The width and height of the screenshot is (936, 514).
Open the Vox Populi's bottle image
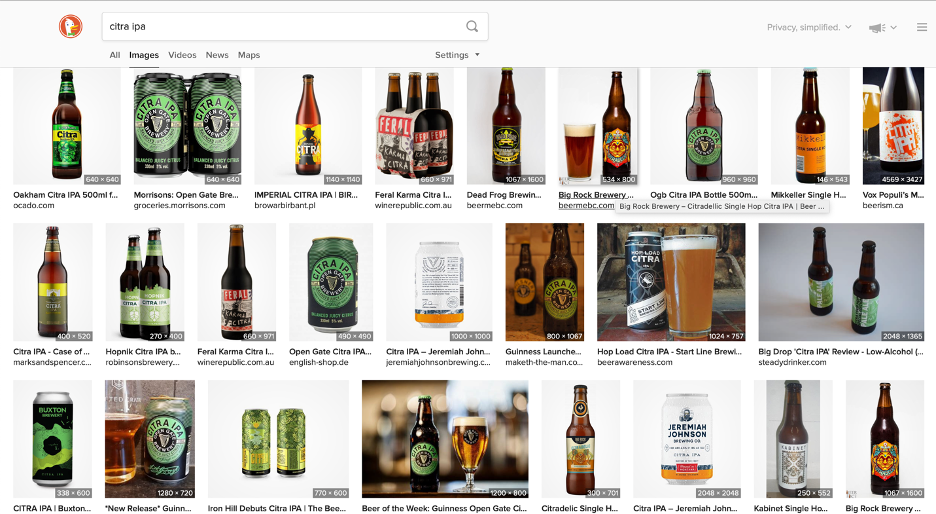coord(893,126)
